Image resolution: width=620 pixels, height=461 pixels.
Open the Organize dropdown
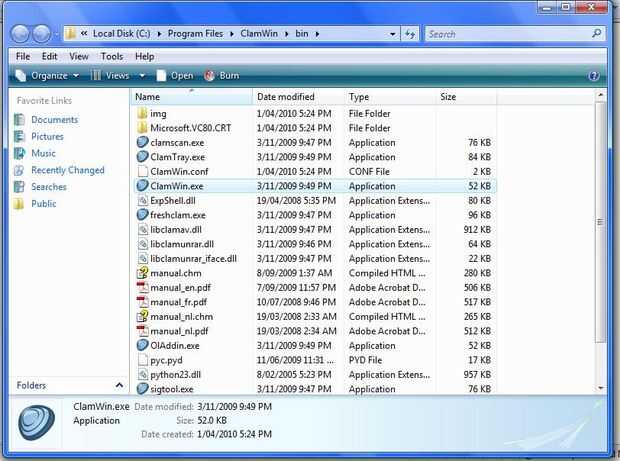coord(47,76)
